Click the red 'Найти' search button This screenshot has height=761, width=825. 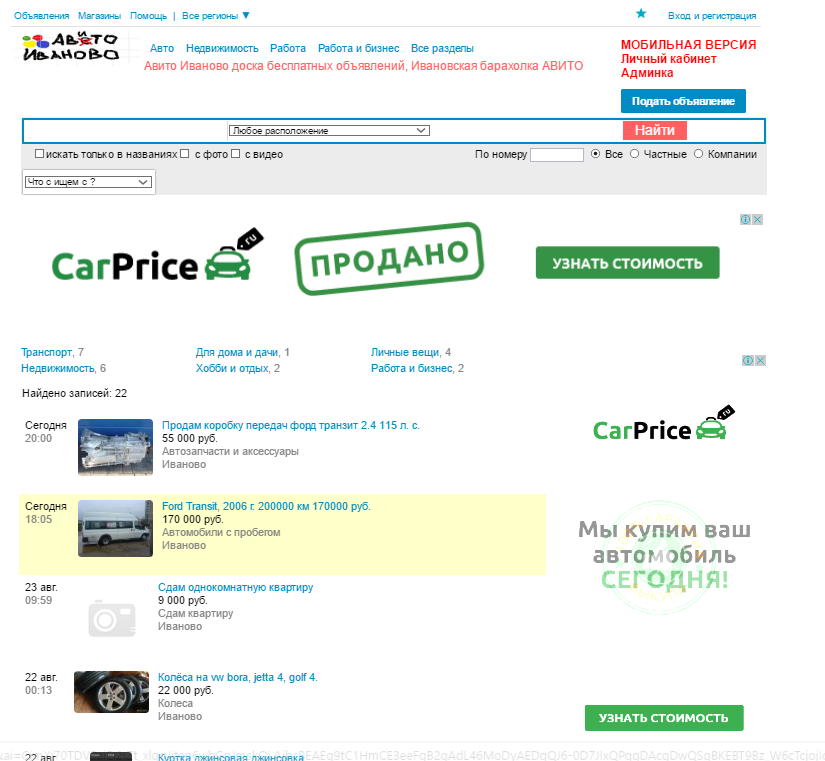[654, 130]
